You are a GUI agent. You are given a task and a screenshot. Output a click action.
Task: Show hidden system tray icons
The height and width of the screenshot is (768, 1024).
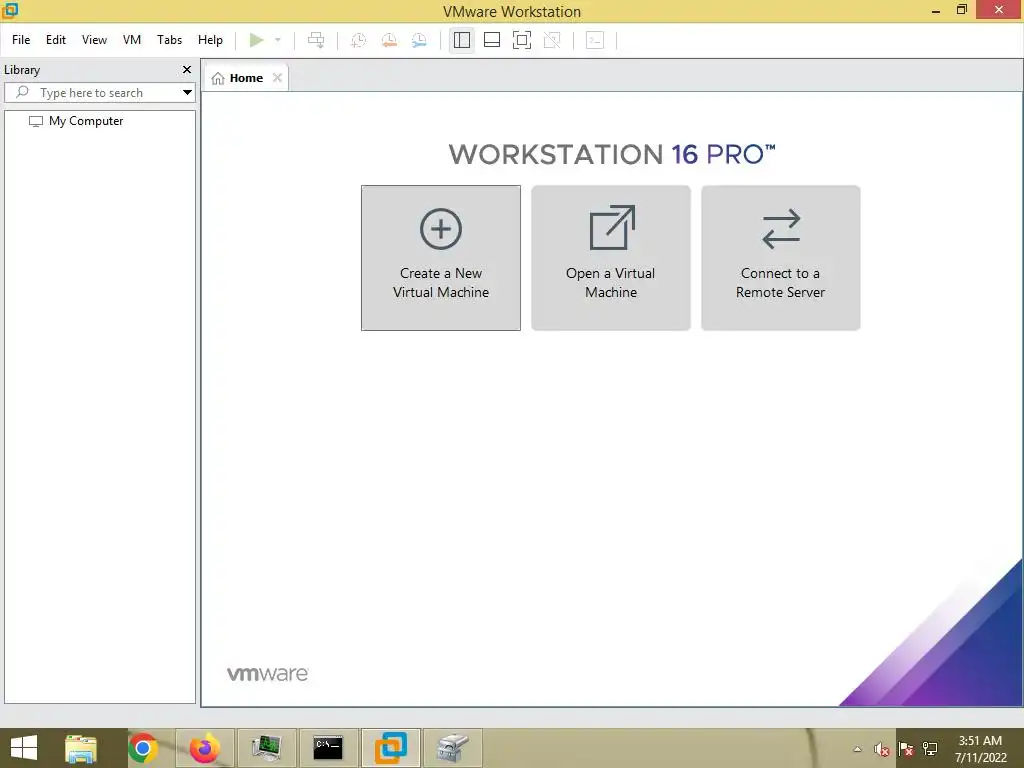point(857,749)
